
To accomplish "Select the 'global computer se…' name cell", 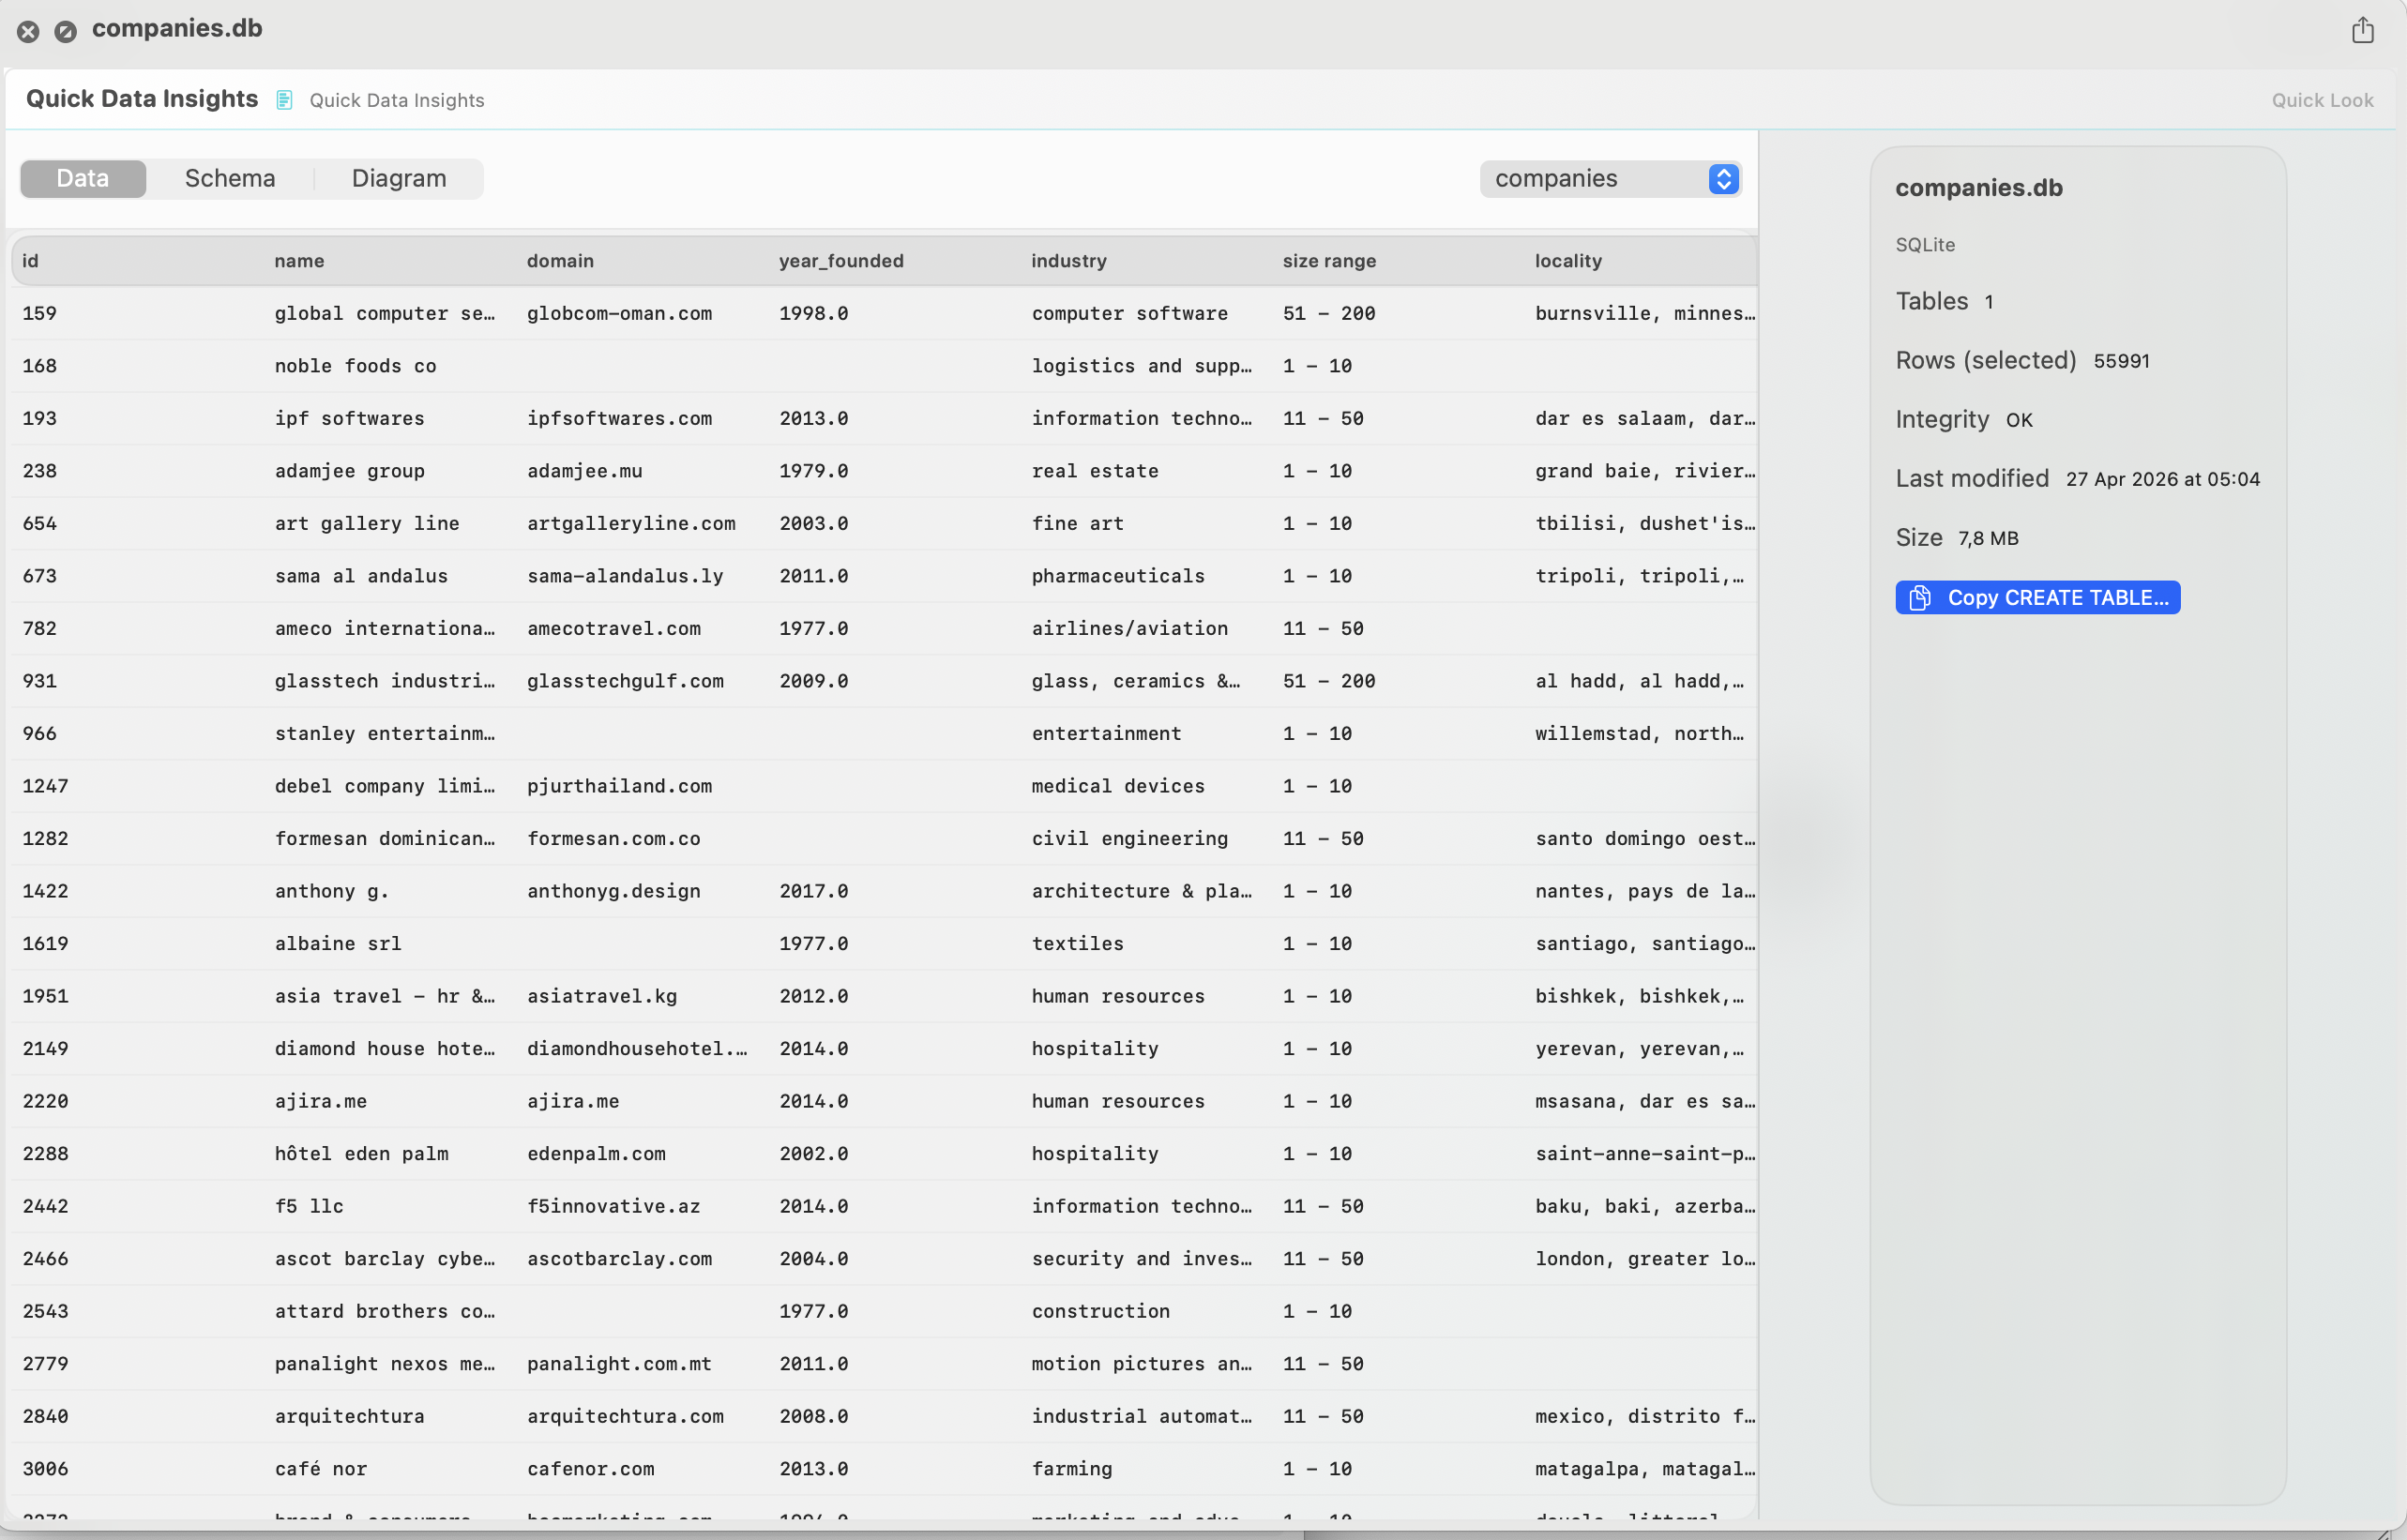I will (x=385, y=314).
